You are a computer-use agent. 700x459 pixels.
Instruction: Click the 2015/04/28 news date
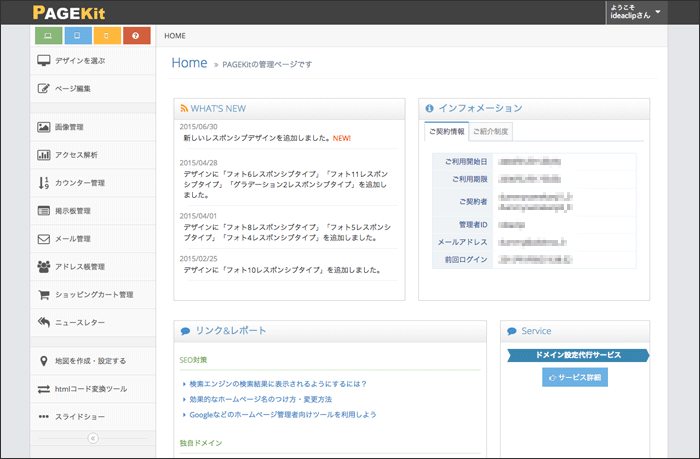pos(198,163)
